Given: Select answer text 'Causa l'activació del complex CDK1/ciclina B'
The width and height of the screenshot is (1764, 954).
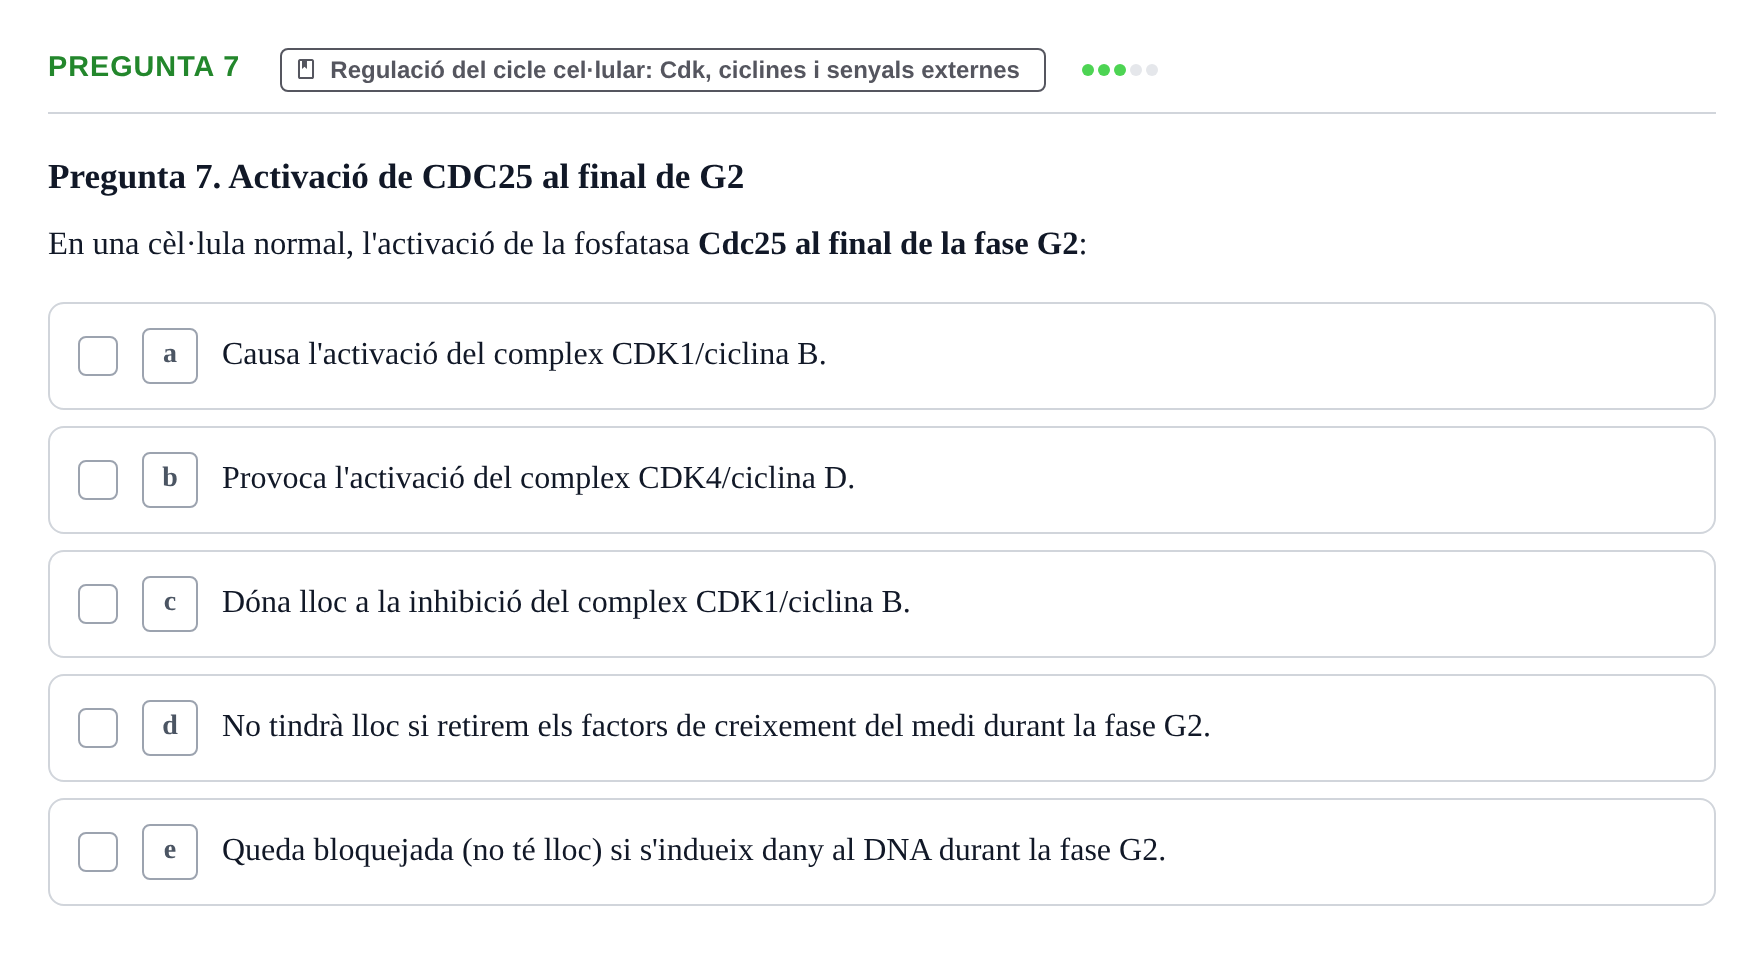Looking at the screenshot, I should tap(524, 354).
